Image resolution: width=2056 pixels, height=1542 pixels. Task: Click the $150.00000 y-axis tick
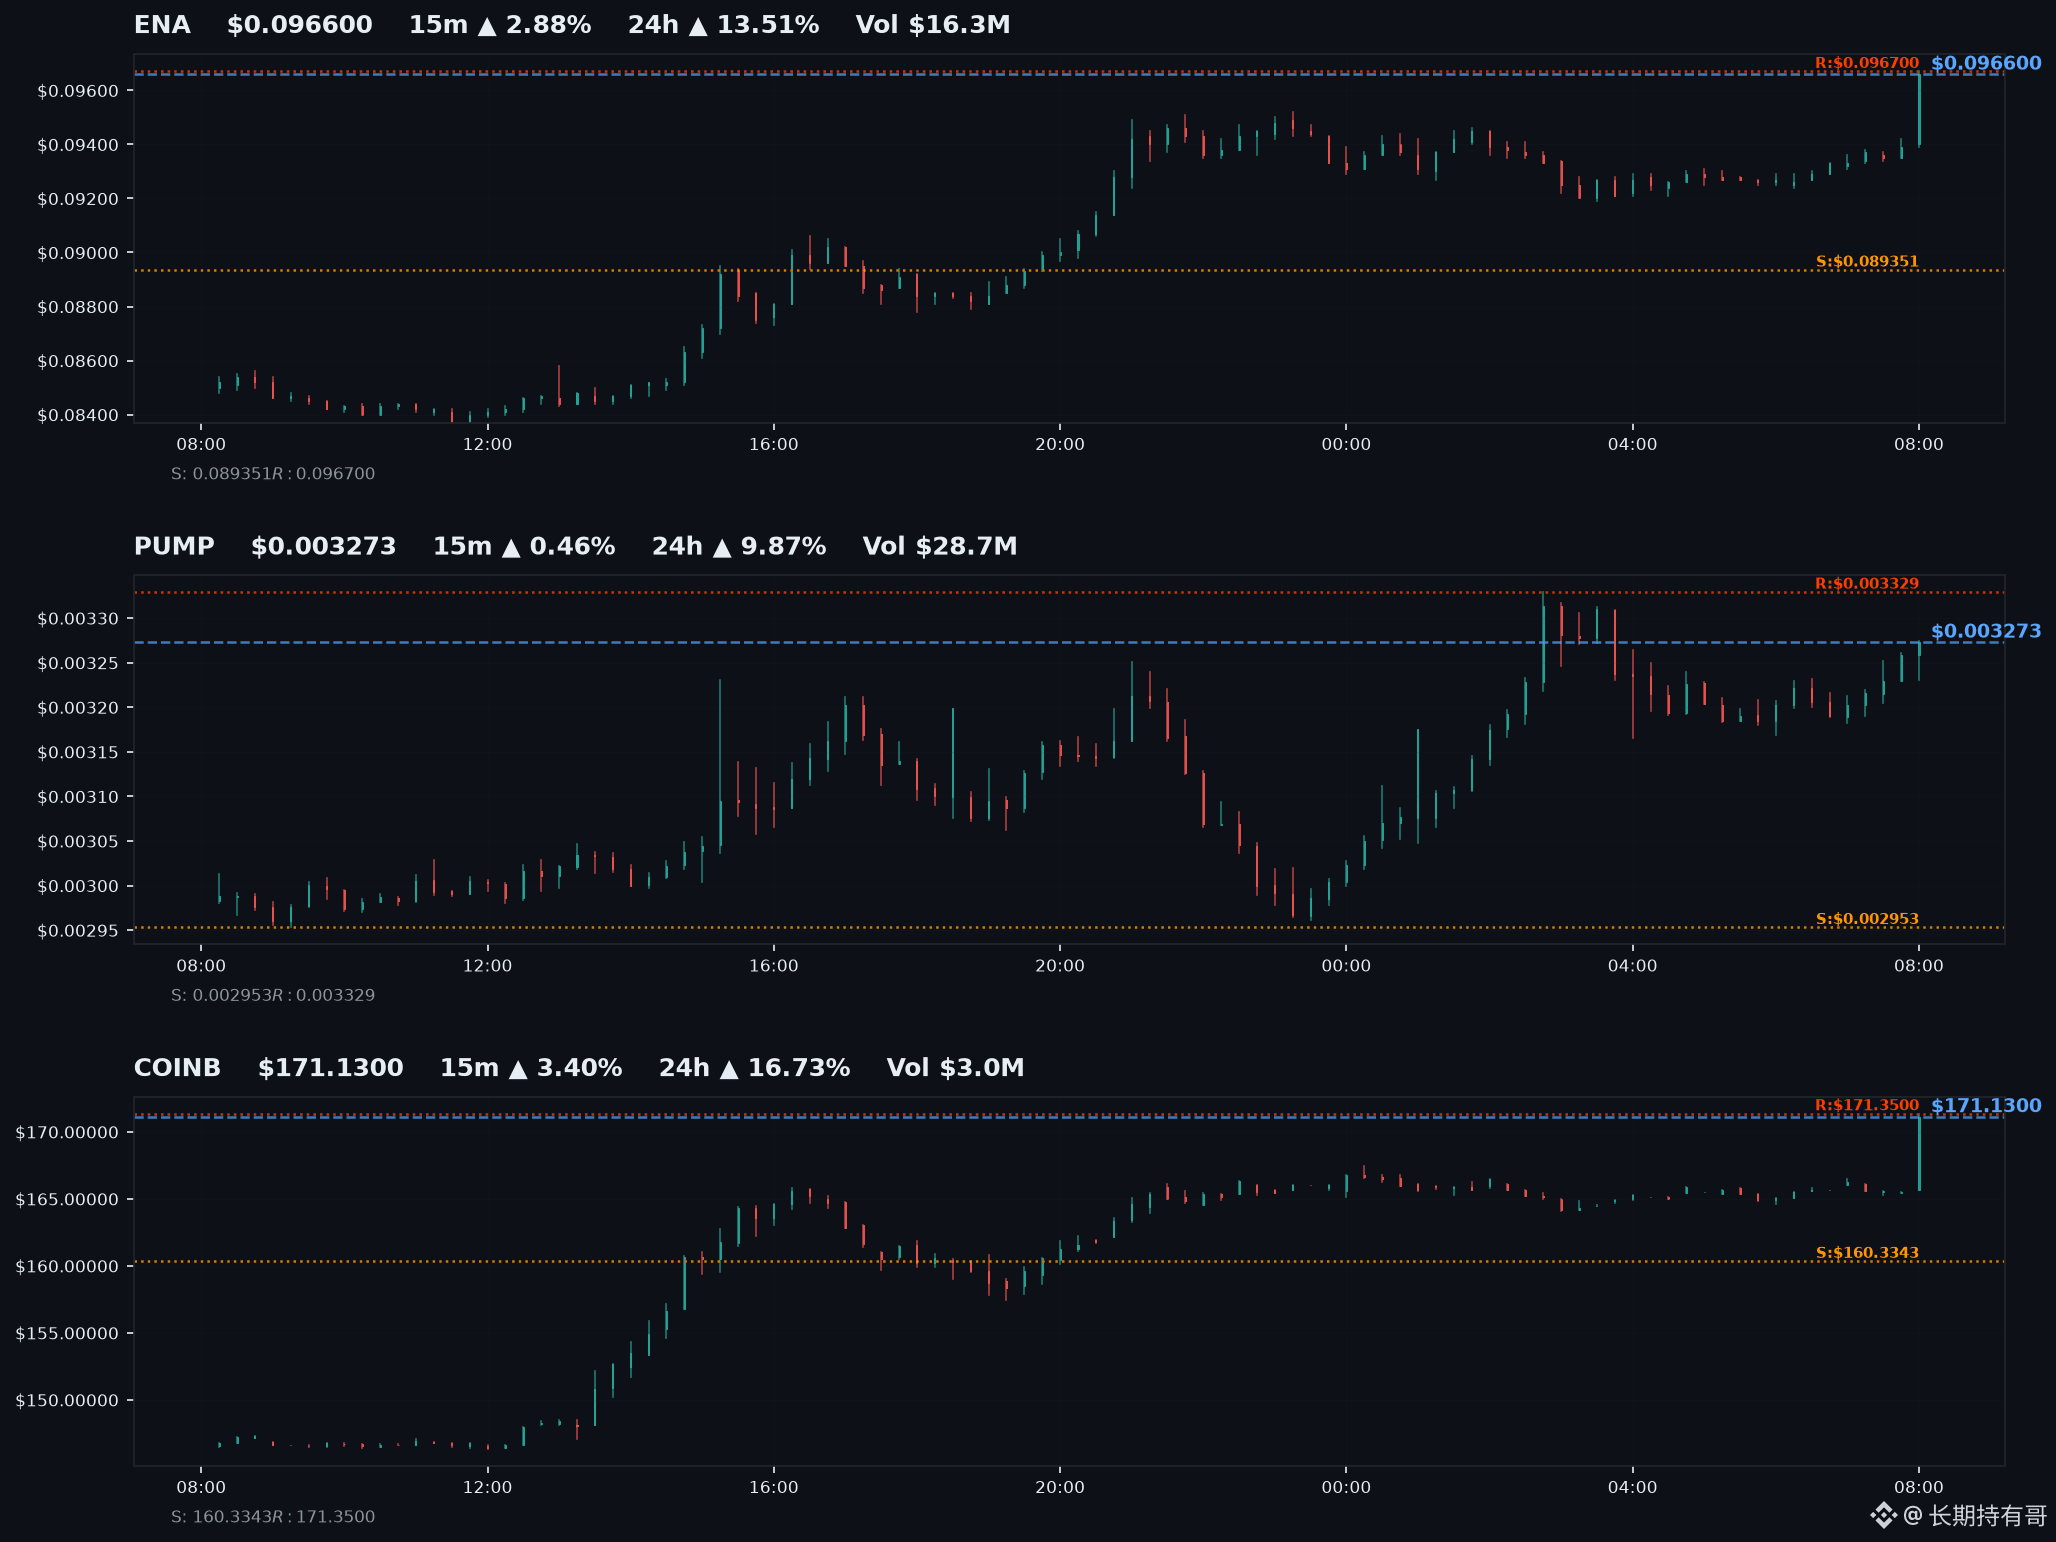coord(67,1401)
